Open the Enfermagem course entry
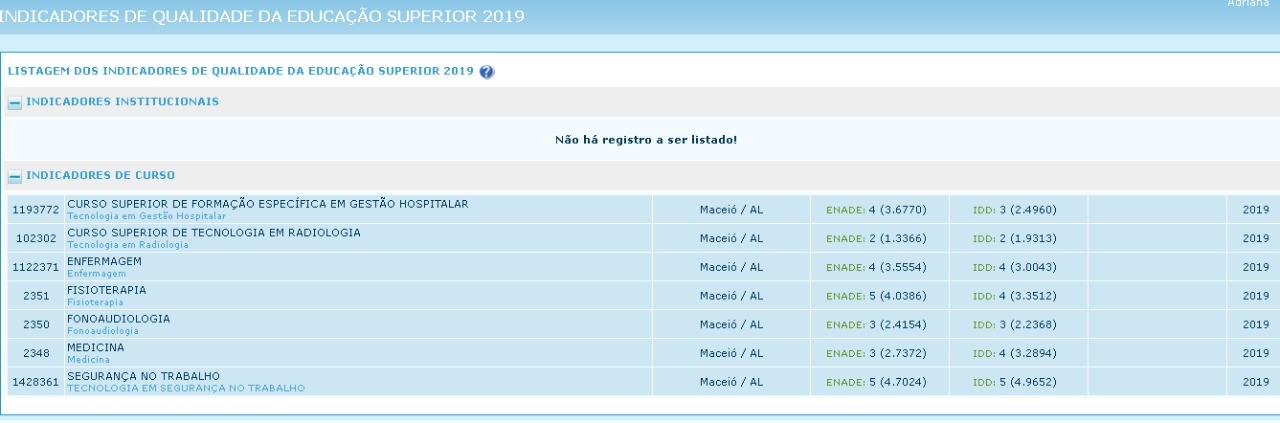The image size is (1280, 423). (104, 261)
